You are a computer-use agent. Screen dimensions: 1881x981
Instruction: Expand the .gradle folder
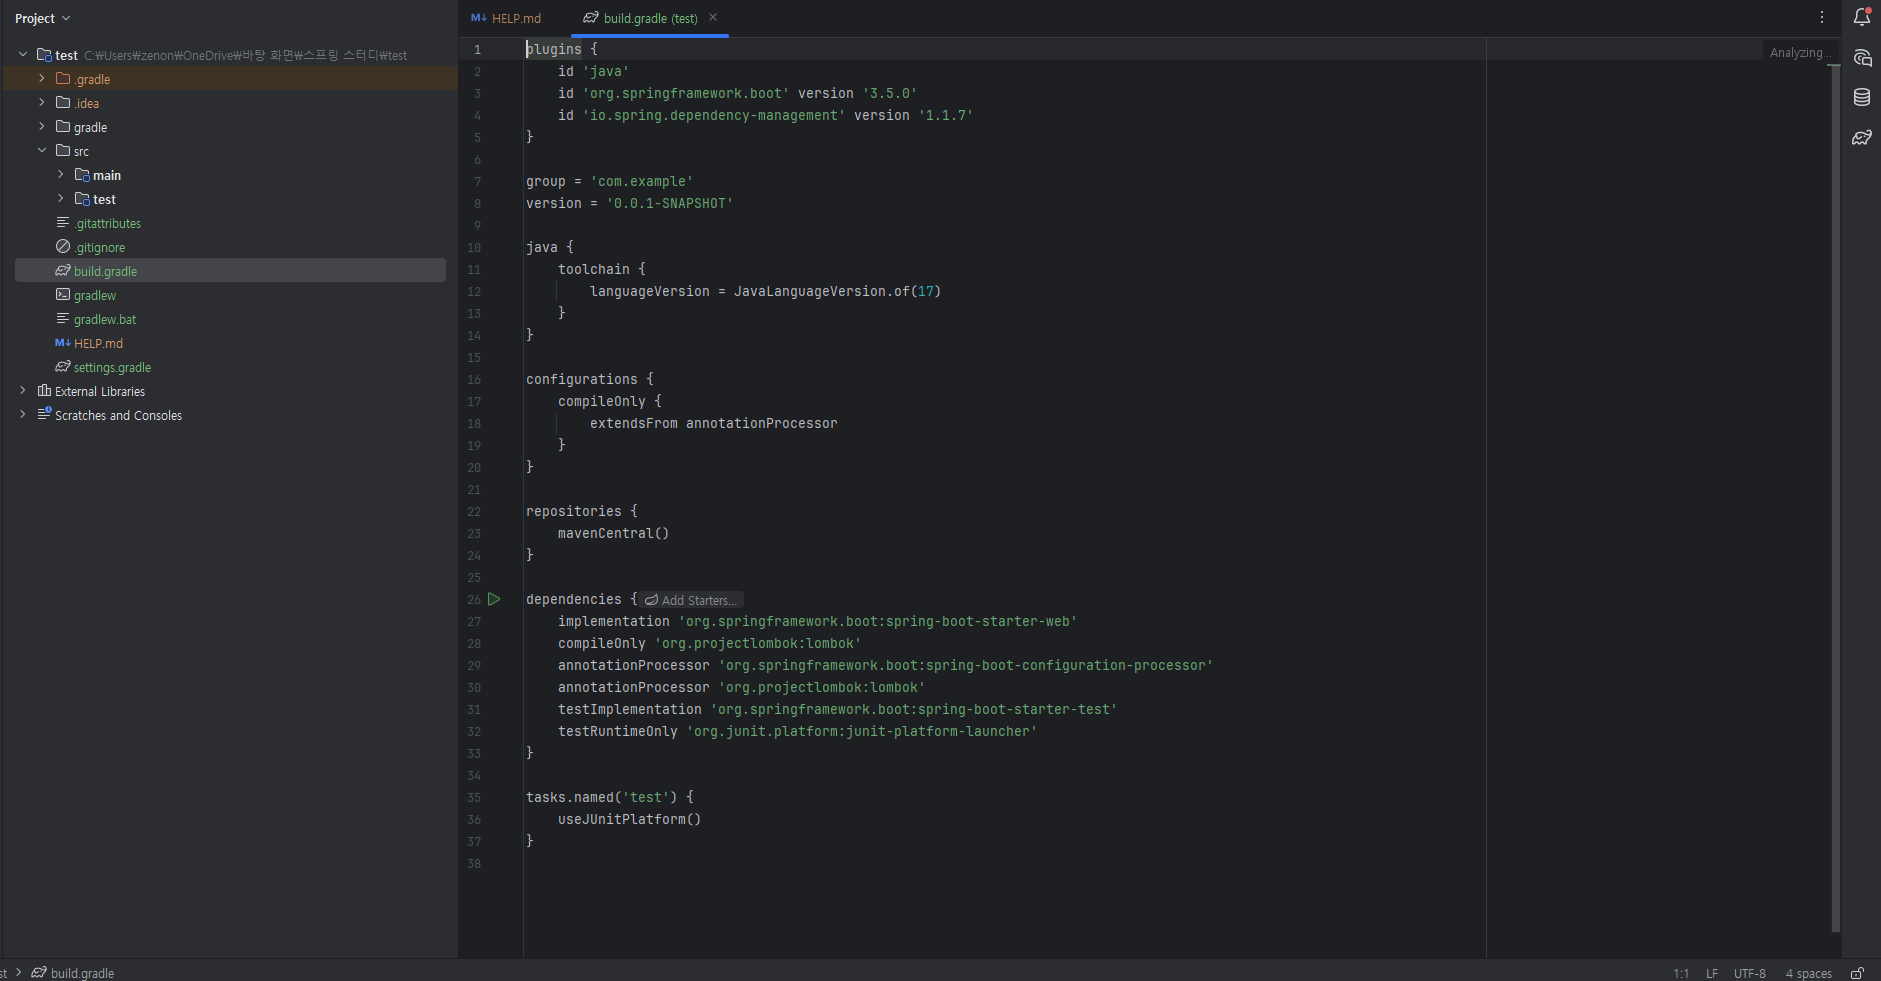point(42,79)
